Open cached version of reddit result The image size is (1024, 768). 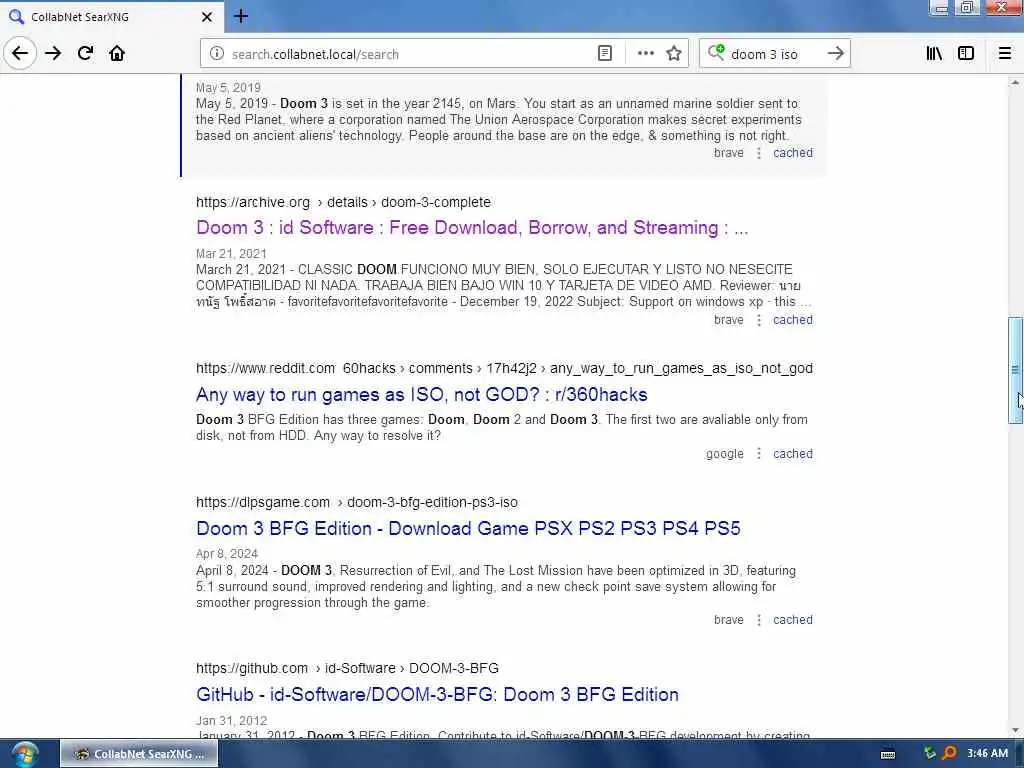tap(793, 454)
